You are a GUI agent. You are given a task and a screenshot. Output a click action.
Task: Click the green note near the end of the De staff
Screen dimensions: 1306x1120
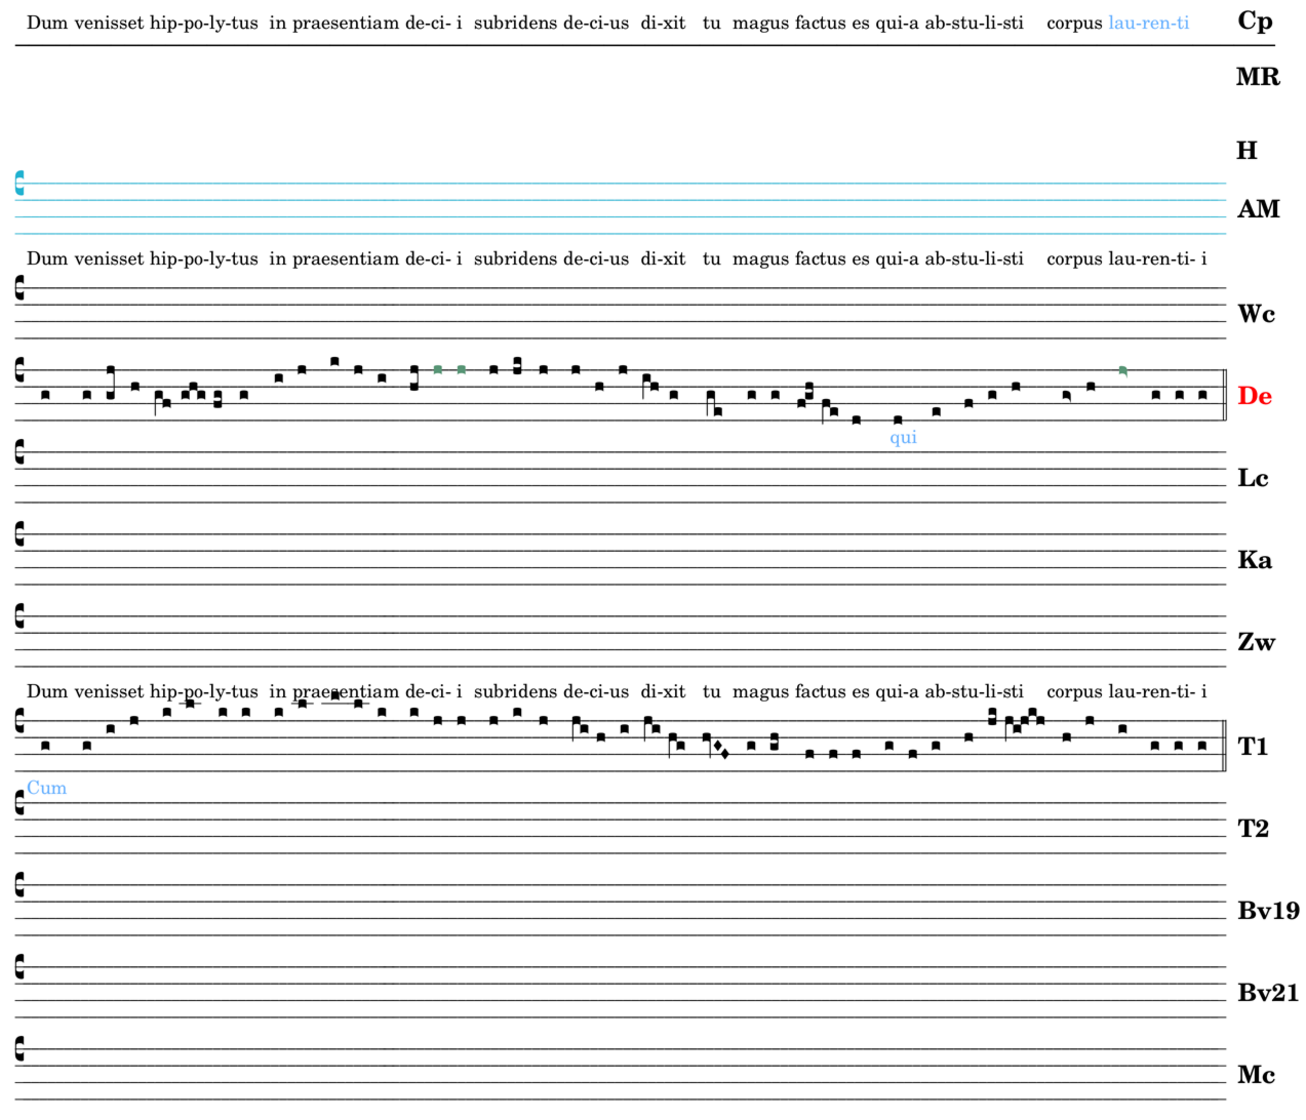[x=1123, y=371]
